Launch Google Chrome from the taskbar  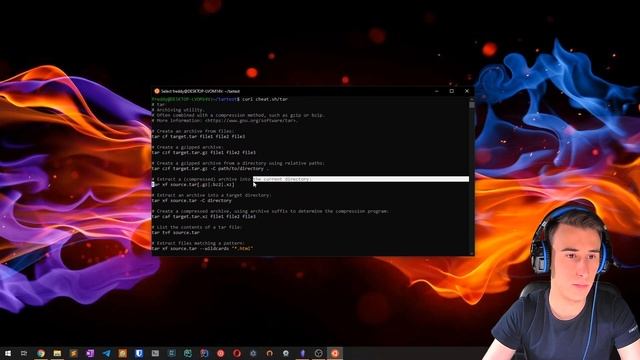pyautogui.click(x=41, y=353)
